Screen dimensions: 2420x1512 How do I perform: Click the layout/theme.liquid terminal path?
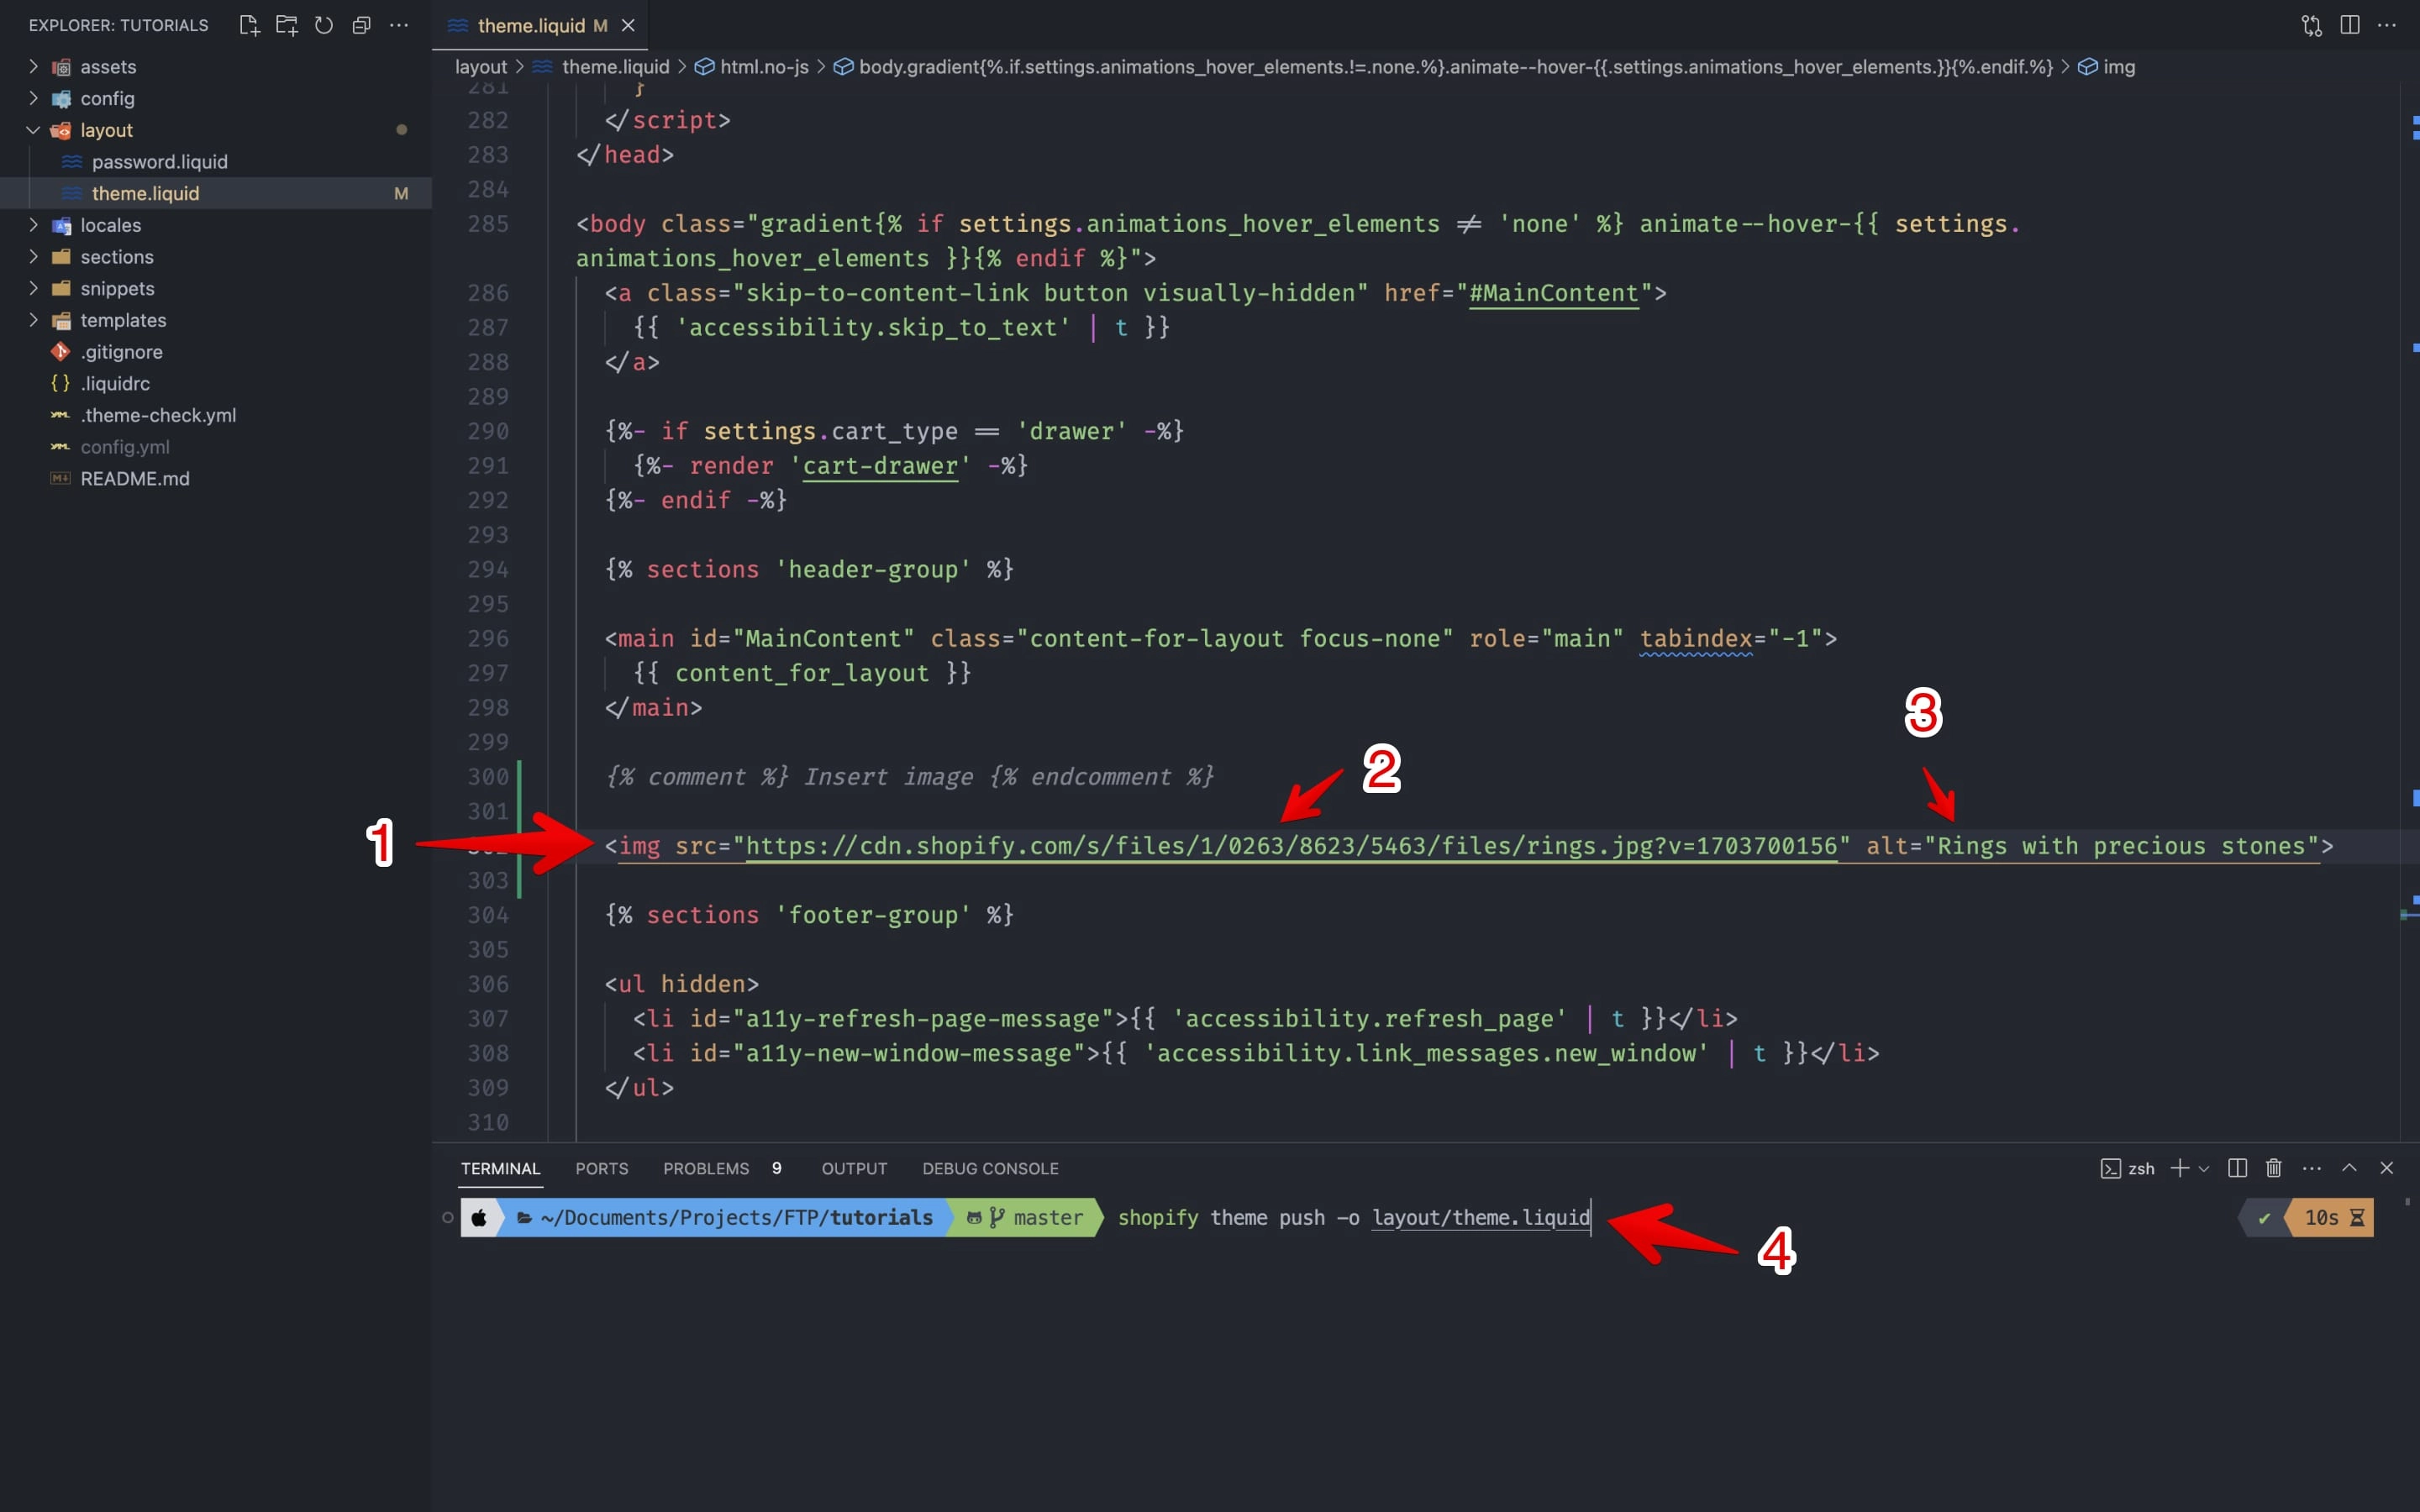pos(1481,1217)
